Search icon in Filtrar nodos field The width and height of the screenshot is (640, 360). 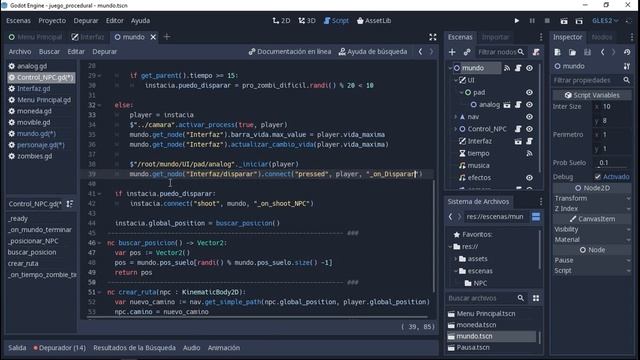(521, 52)
